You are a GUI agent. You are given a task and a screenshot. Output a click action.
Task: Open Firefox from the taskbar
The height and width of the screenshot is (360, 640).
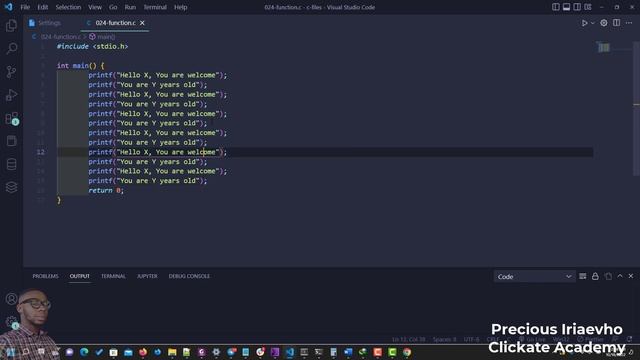pos(142,352)
